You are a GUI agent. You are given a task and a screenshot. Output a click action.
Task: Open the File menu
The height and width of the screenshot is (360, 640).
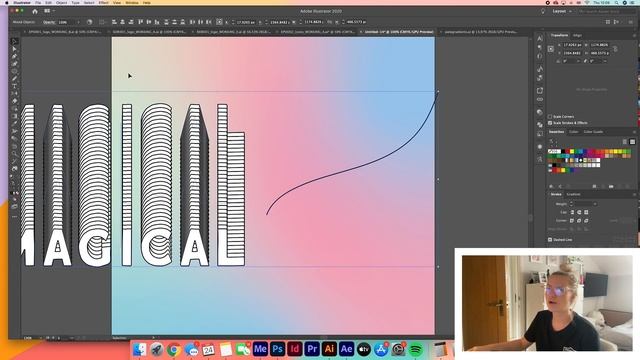pos(38,2)
